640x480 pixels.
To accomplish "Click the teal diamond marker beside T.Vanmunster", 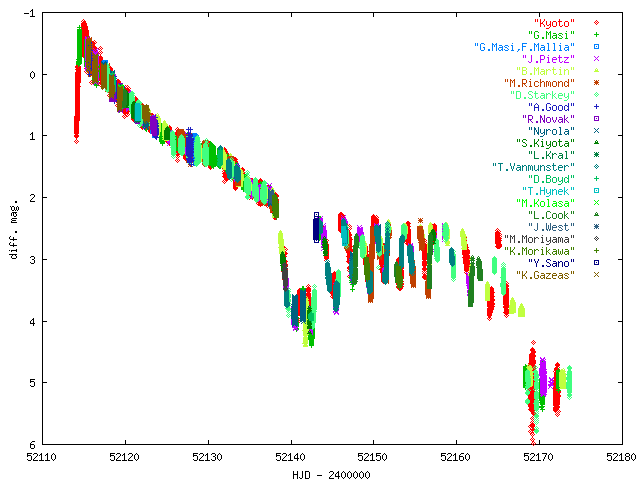I will pos(596,167).
